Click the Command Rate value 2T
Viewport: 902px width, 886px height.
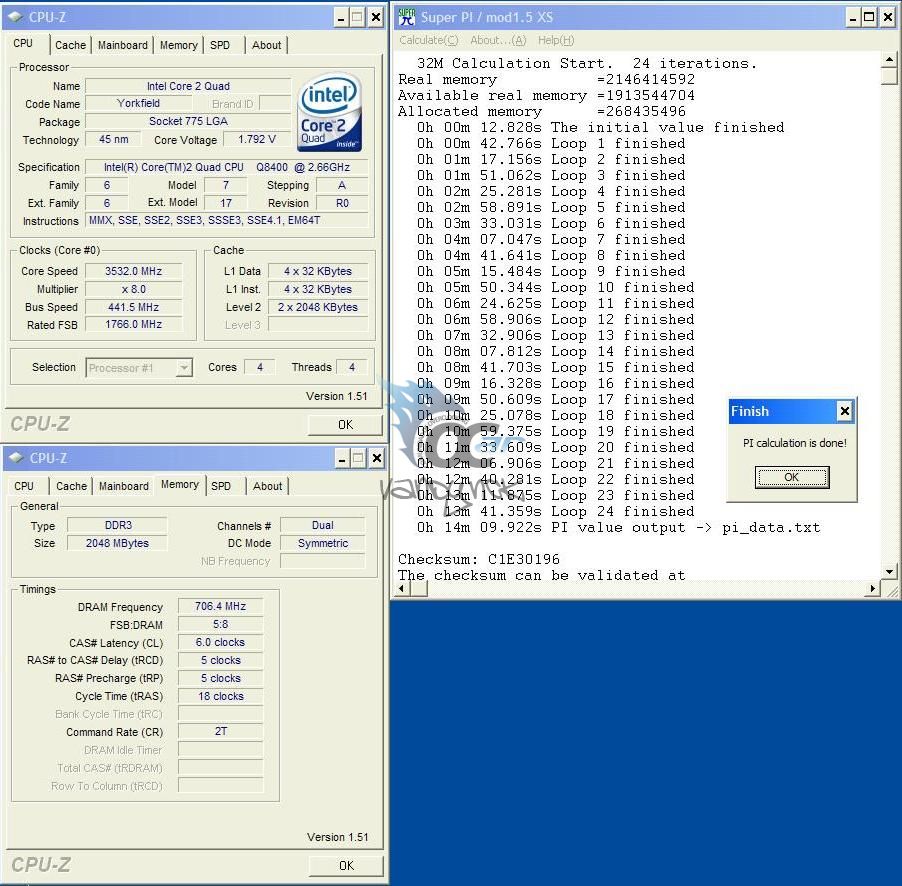(220, 731)
